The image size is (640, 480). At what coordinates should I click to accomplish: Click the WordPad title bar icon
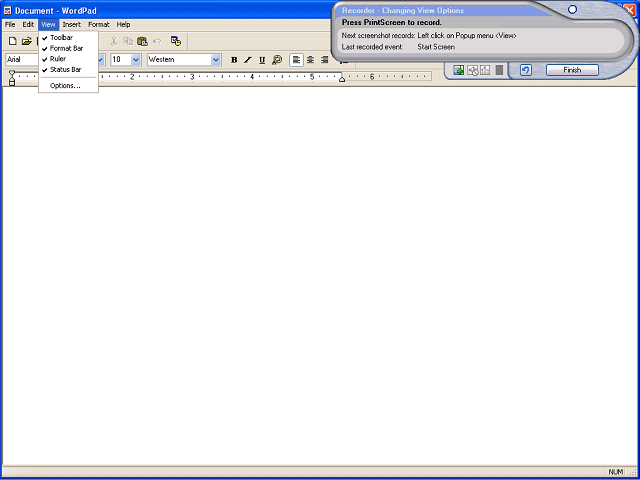8,11
